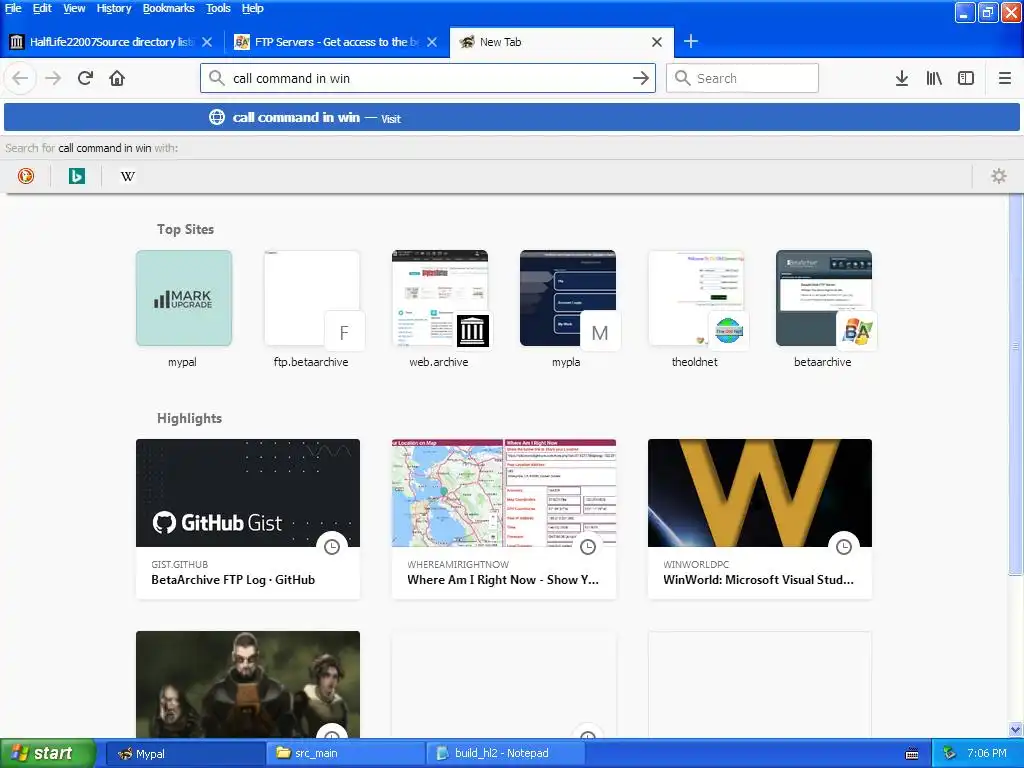This screenshot has width=1024, height=768.
Task: Click the system tray icon beside the clock
Action: coord(950,754)
